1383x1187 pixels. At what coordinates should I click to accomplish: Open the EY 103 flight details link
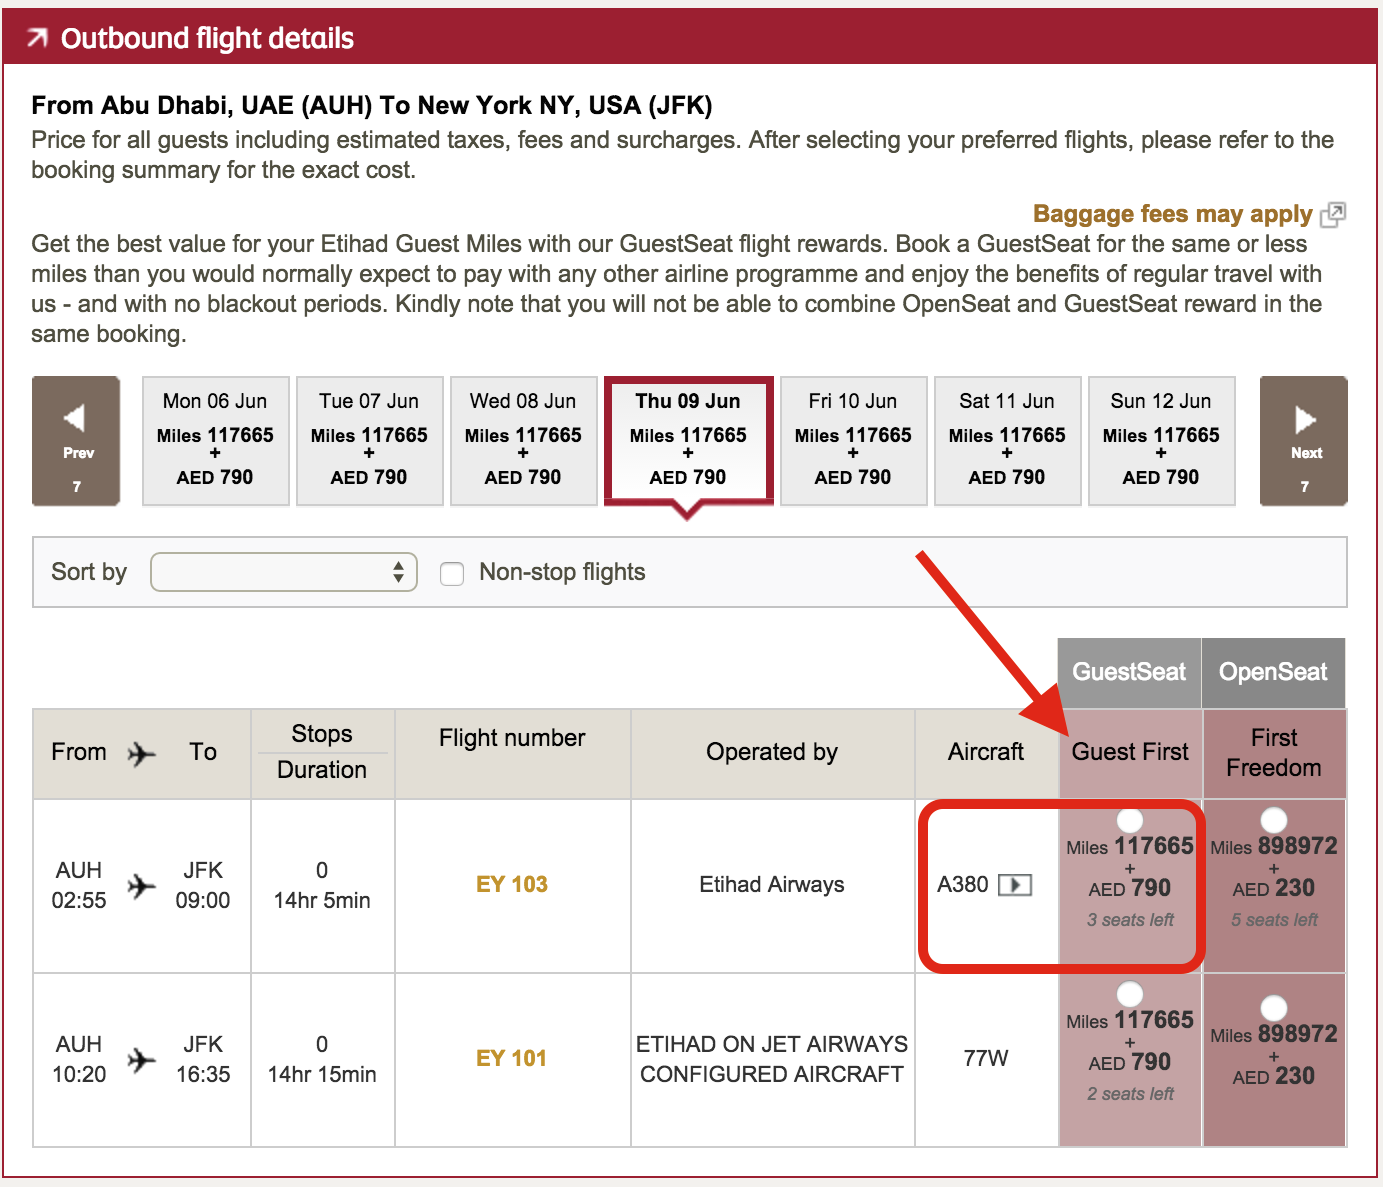(x=512, y=884)
